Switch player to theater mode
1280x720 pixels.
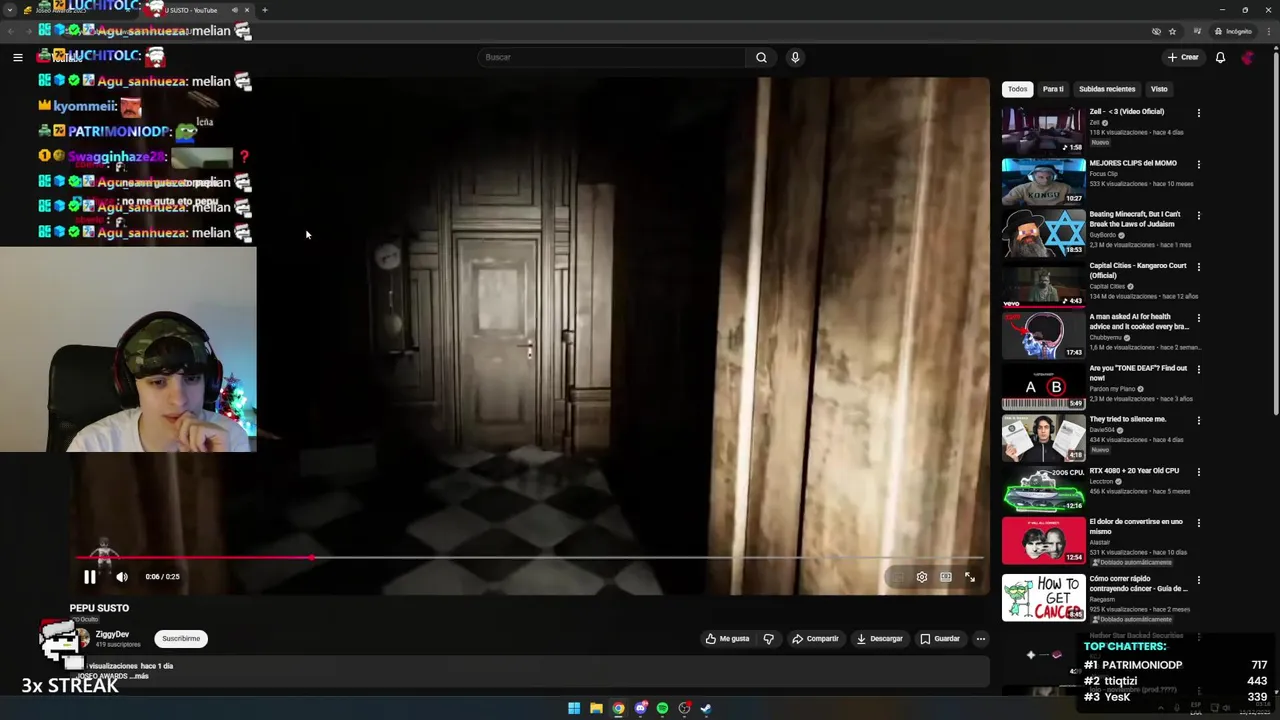(x=946, y=577)
